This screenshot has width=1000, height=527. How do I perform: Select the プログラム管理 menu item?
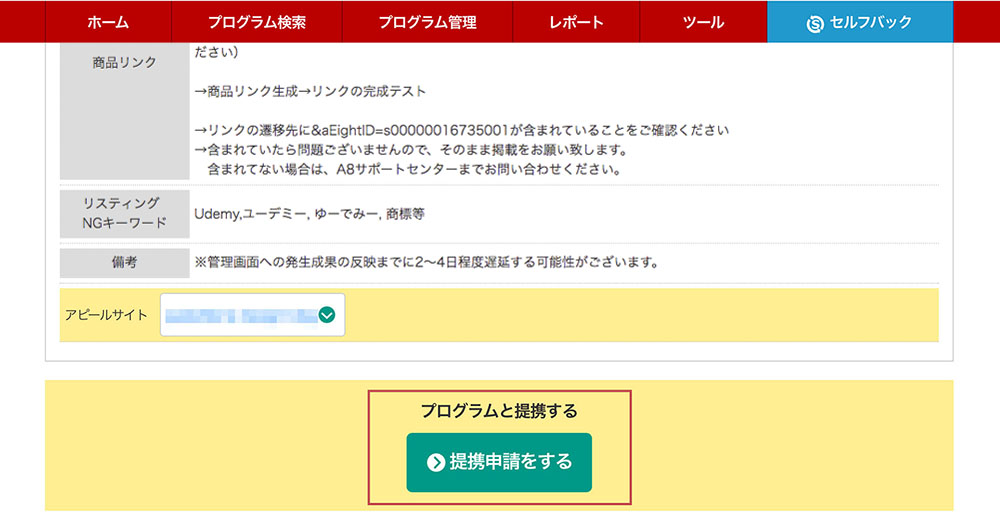(x=427, y=22)
